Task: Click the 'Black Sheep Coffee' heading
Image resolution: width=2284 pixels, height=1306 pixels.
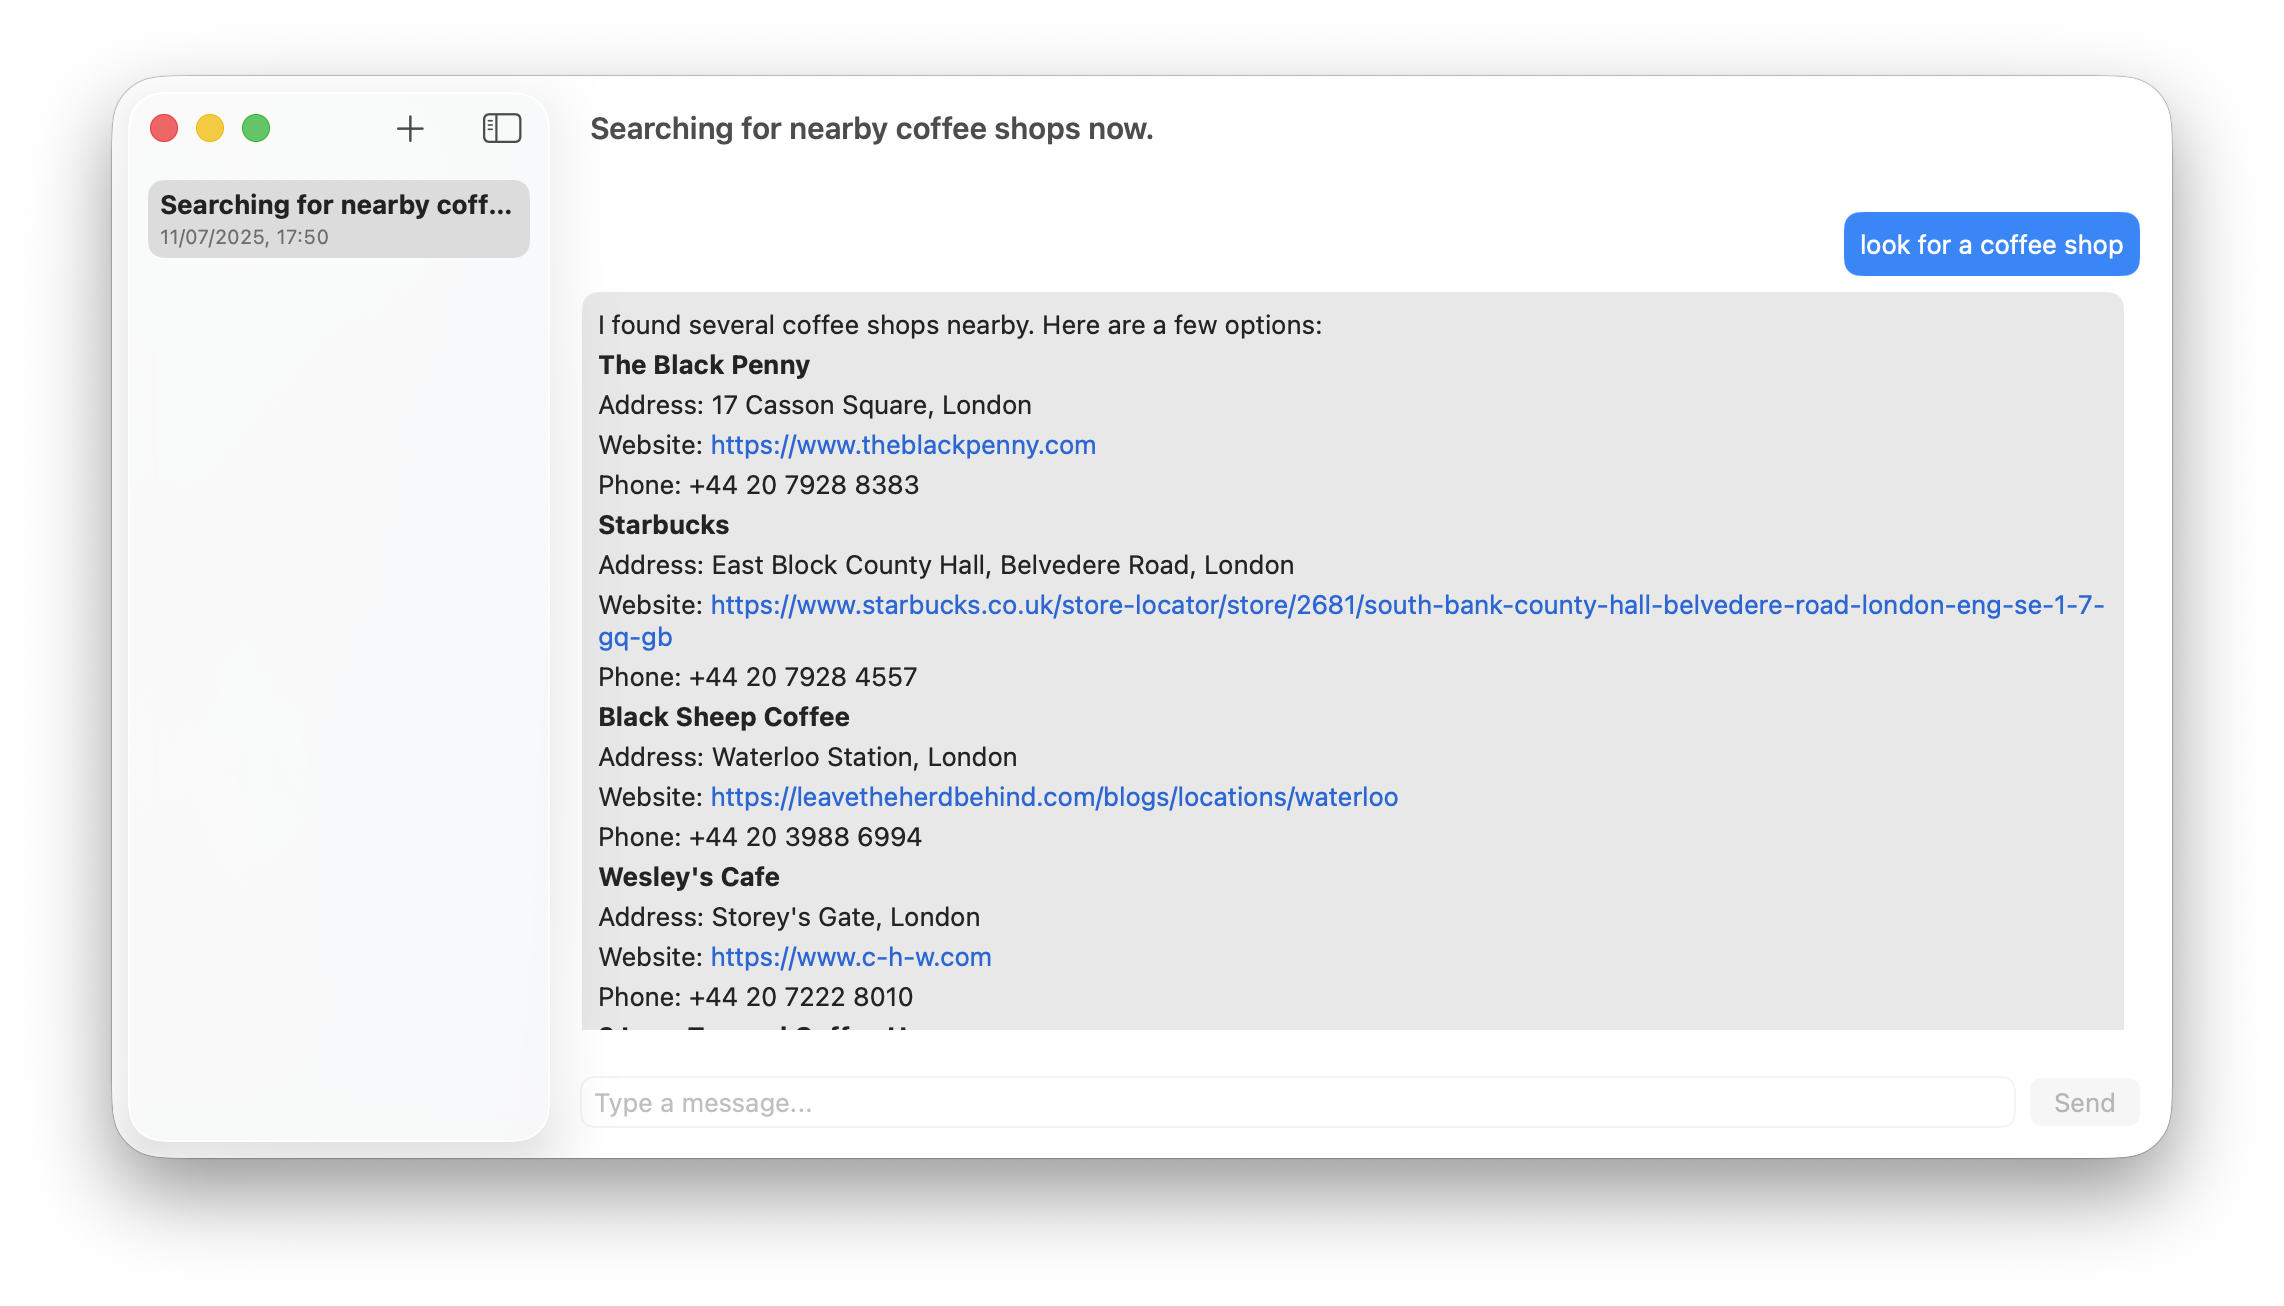Action: coord(724,717)
